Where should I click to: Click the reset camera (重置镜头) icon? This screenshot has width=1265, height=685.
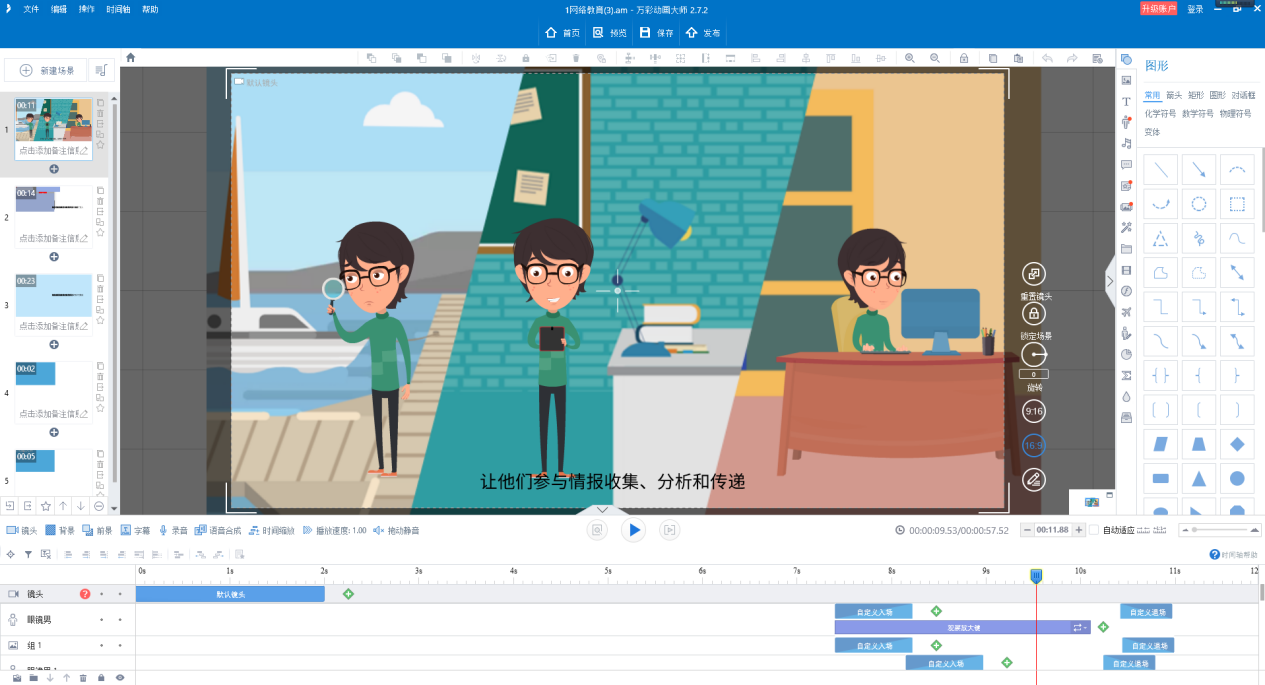click(1034, 273)
